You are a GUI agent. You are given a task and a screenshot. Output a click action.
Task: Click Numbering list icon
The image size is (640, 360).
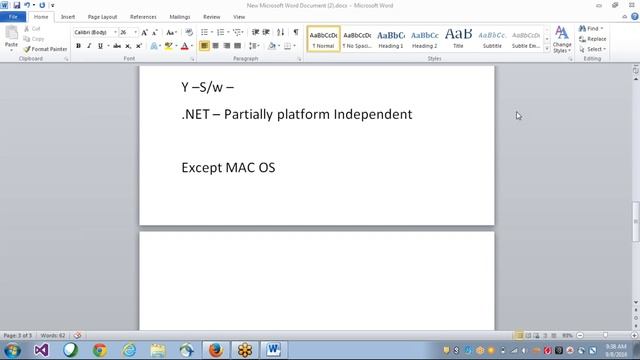click(x=220, y=32)
